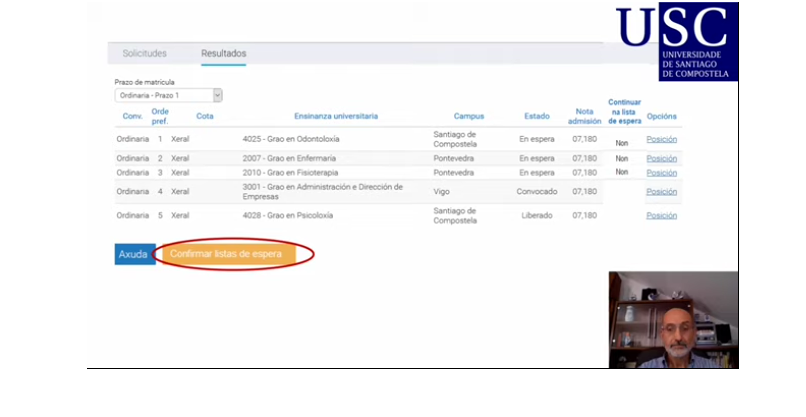This screenshot has height=417, width=806.
Task: Open the Prazo de matrícula dropdown
Action: [x=168, y=96]
